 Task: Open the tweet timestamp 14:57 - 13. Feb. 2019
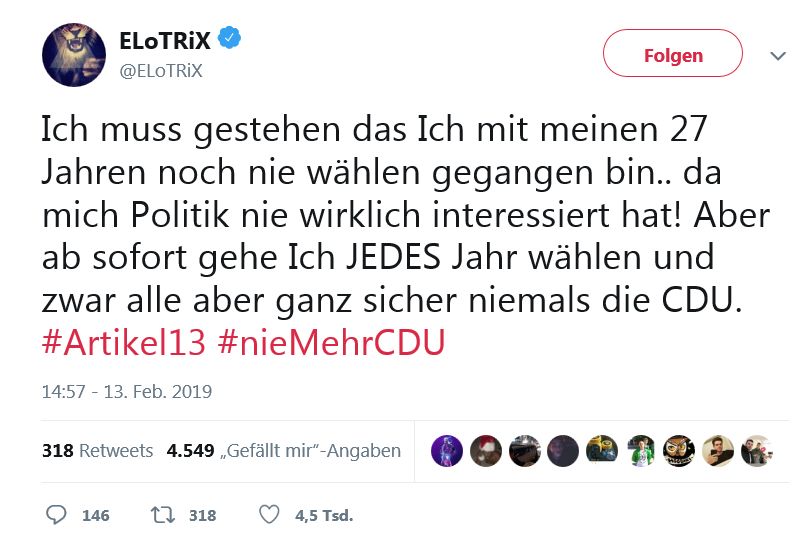(127, 392)
